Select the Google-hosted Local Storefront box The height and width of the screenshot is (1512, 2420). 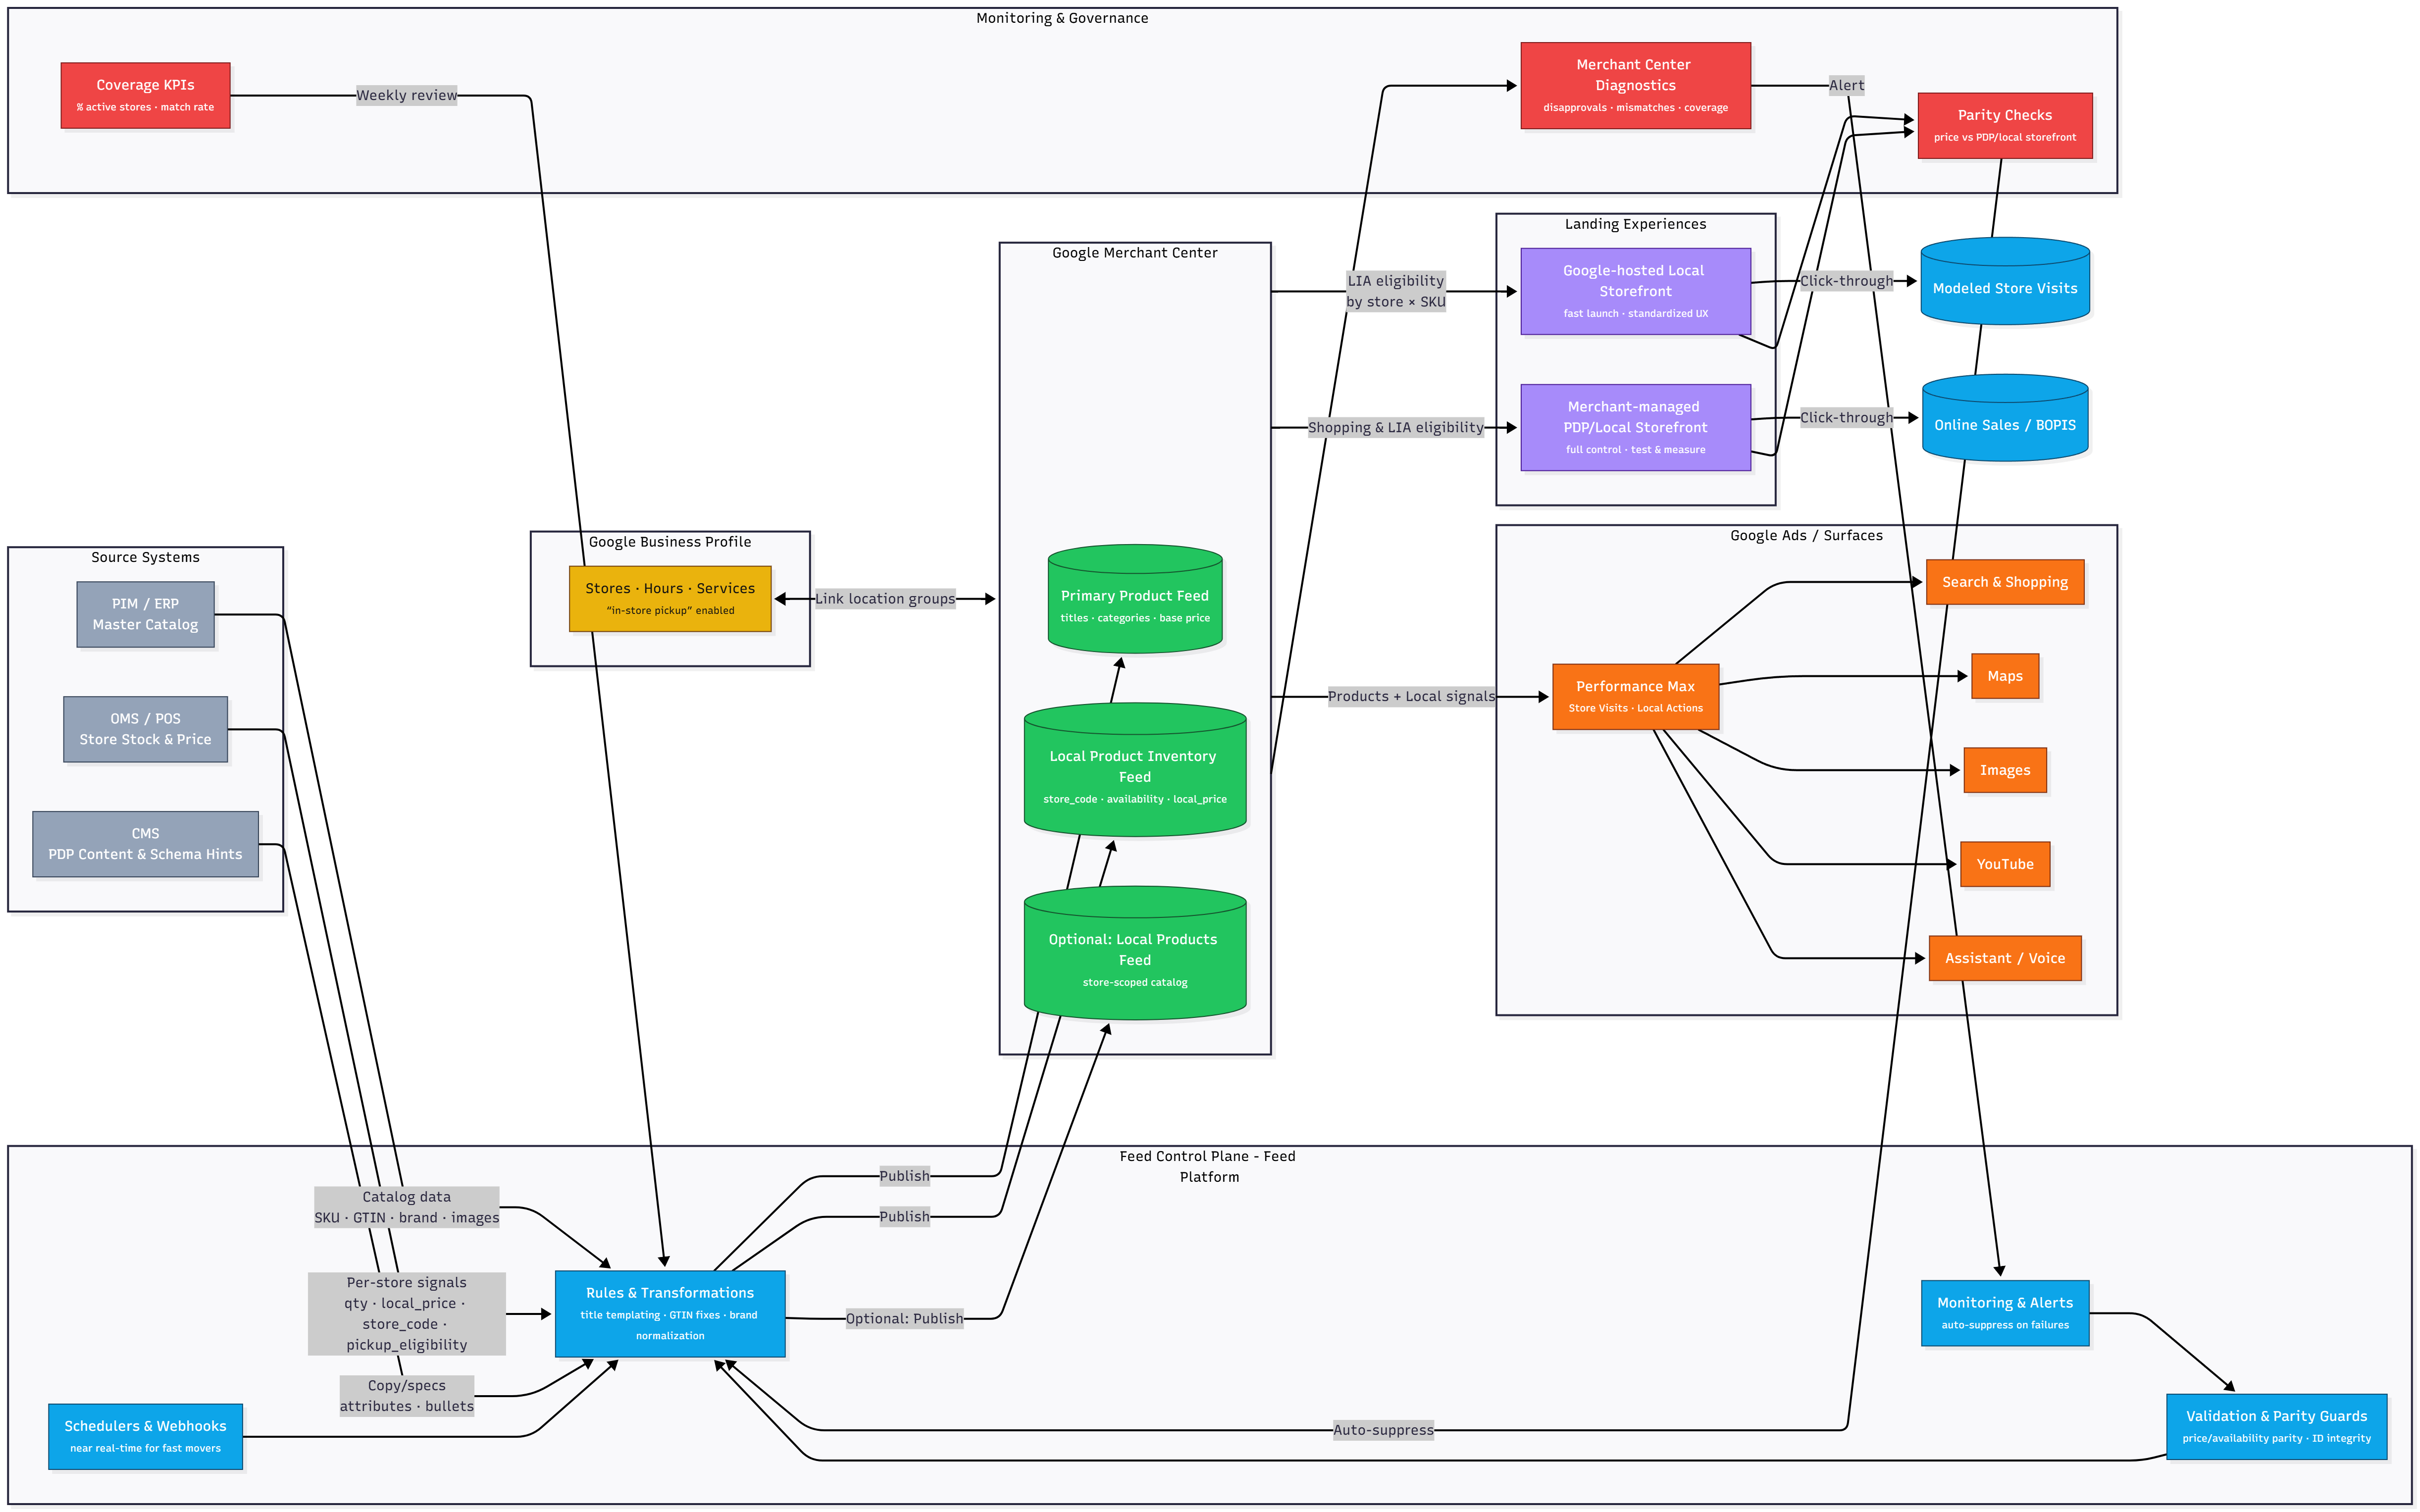coord(1635,291)
